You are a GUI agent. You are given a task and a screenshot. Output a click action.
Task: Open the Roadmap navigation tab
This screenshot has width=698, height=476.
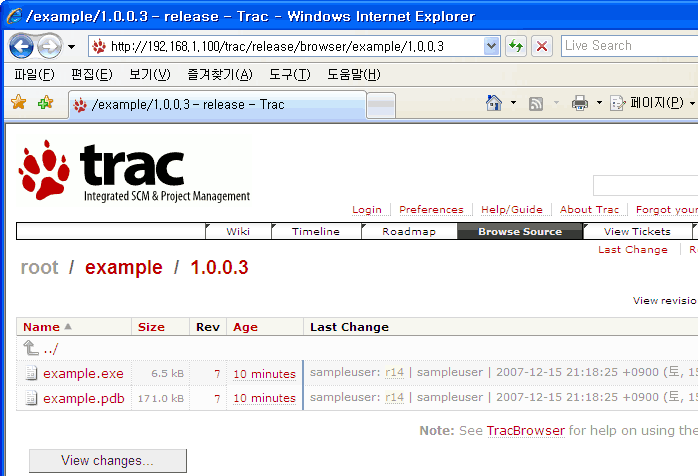click(x=409, y=231)
